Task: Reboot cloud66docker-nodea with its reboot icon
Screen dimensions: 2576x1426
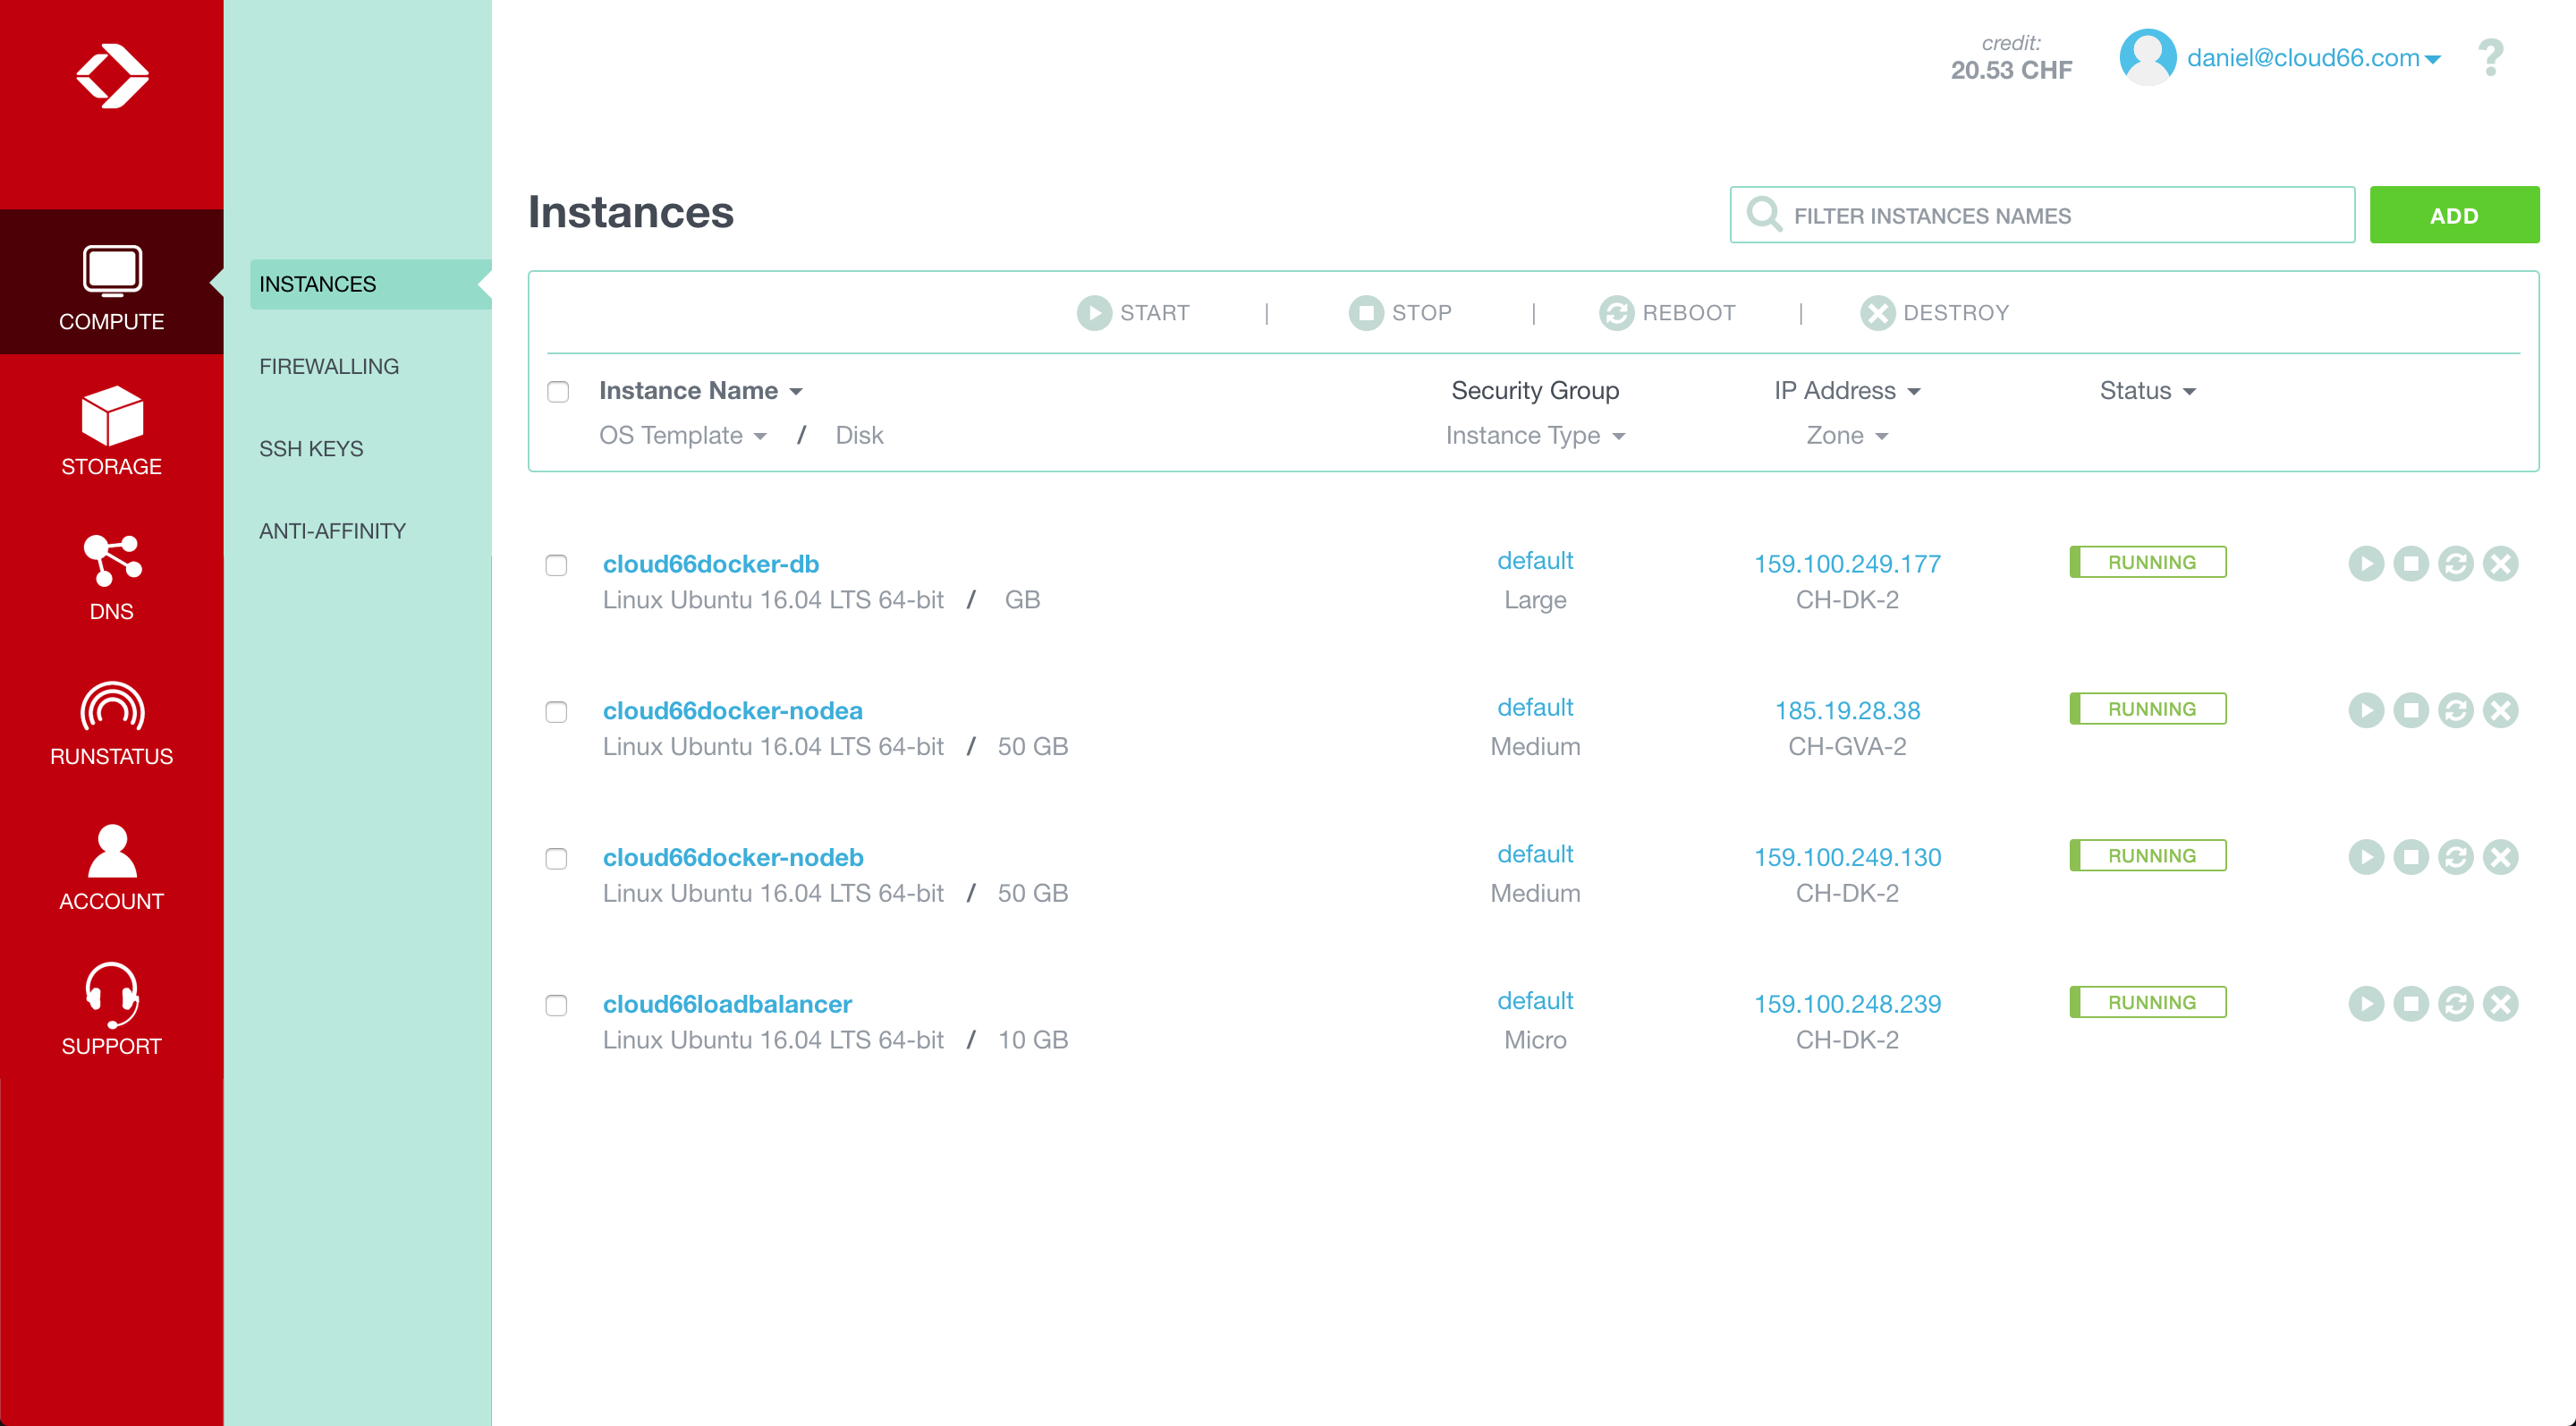Action: tap(2456, 711)
